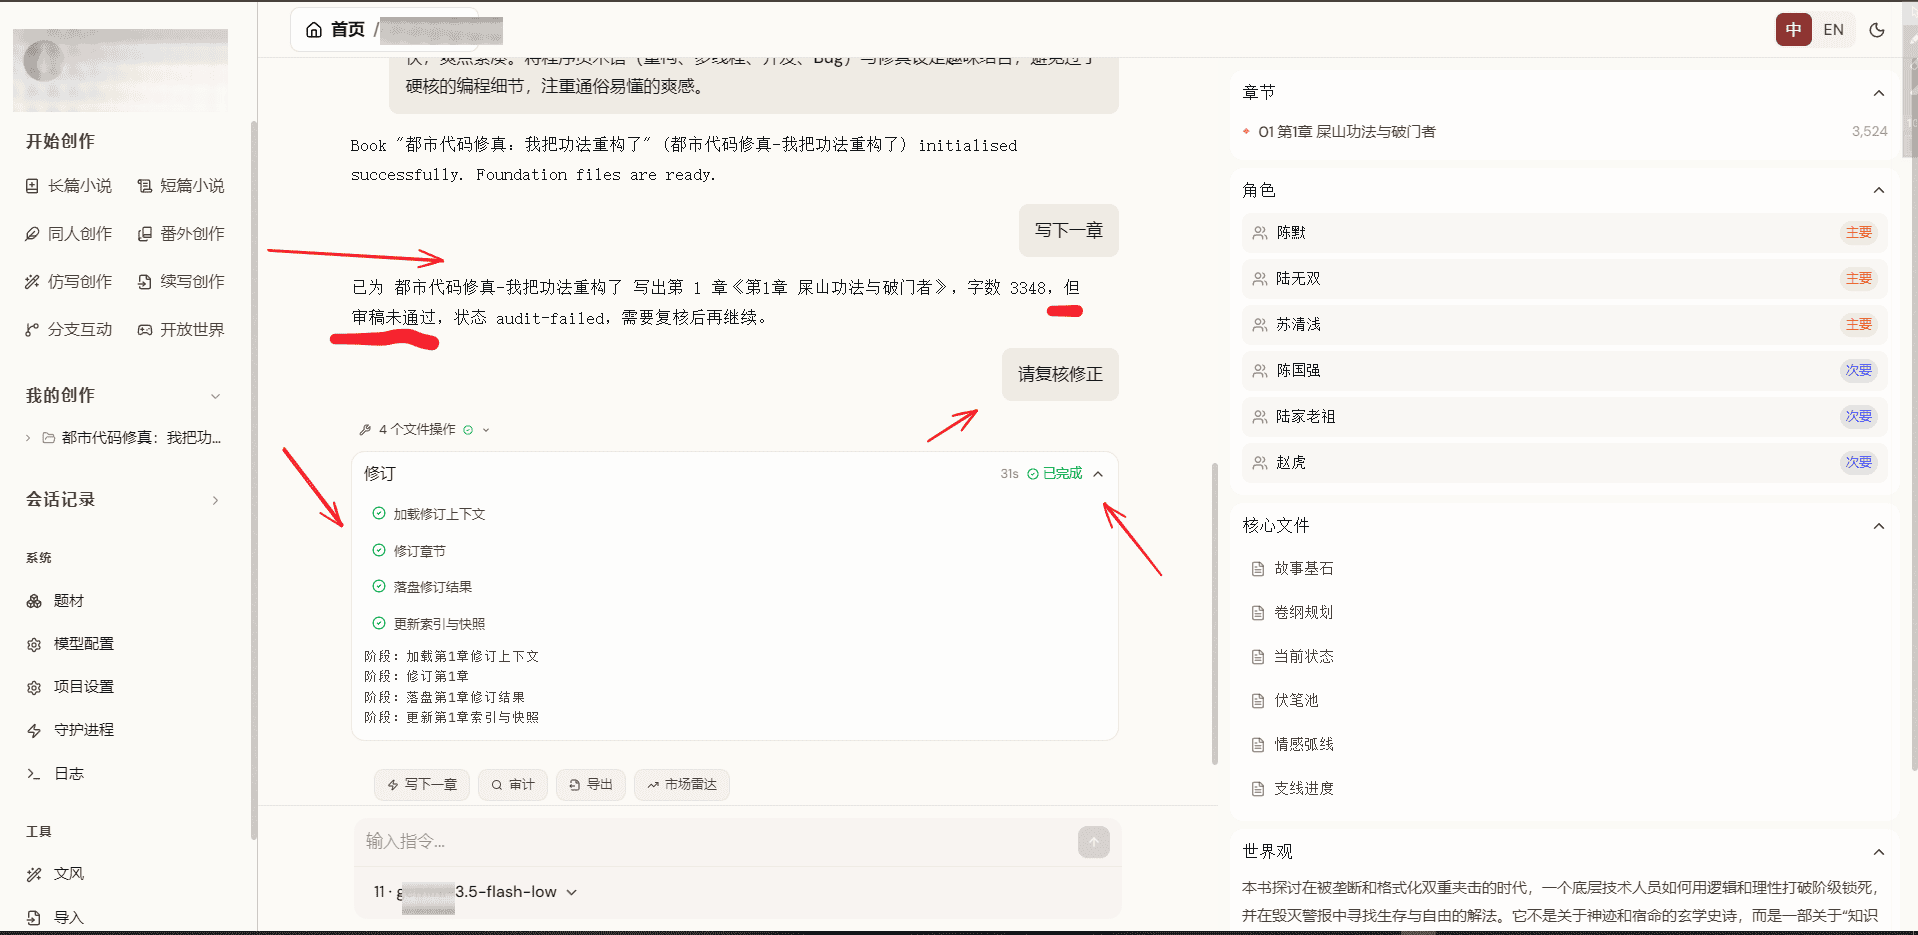The width and height of the screenshot is (1918, 935).
Task: Open 文风 tool
Action: coord(56,874)
